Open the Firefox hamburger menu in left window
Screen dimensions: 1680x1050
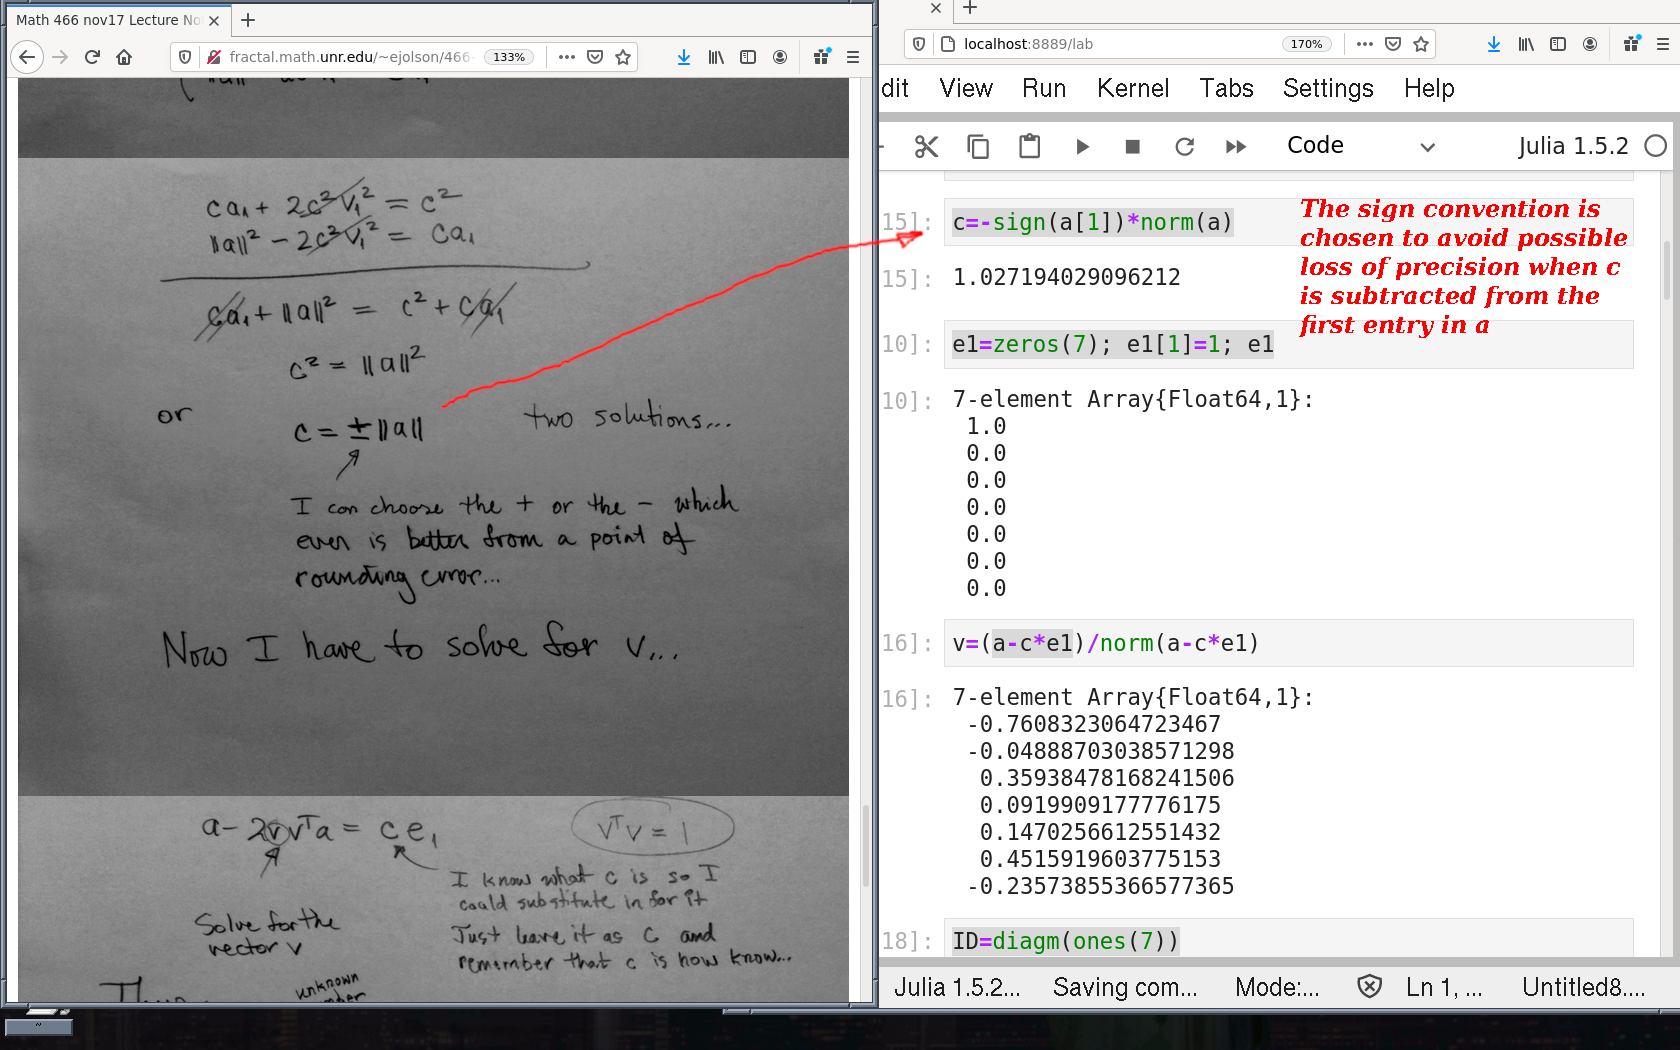tap(853, 57)
